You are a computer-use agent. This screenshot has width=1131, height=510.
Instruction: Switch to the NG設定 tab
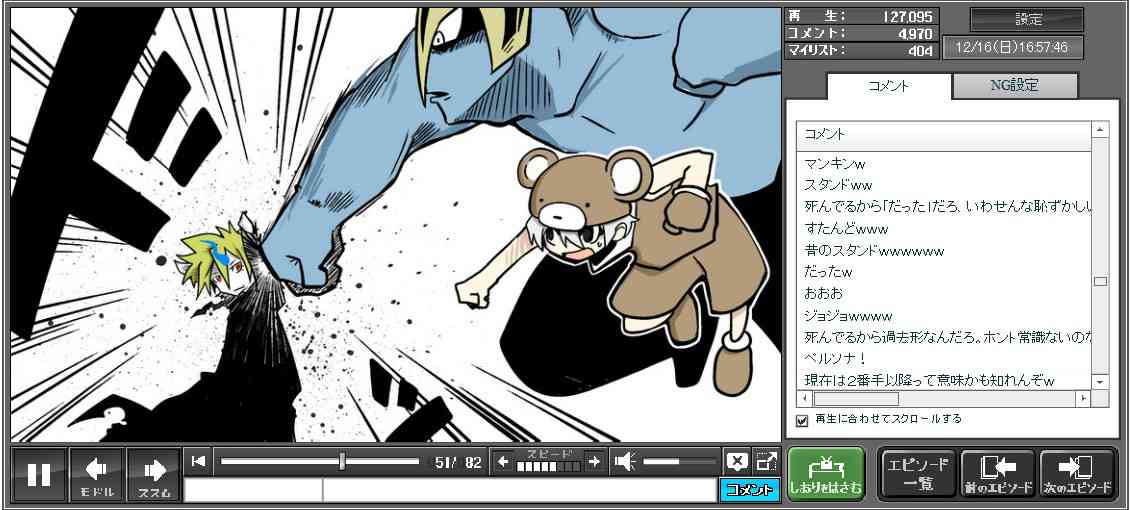(x=1014, y=86)
